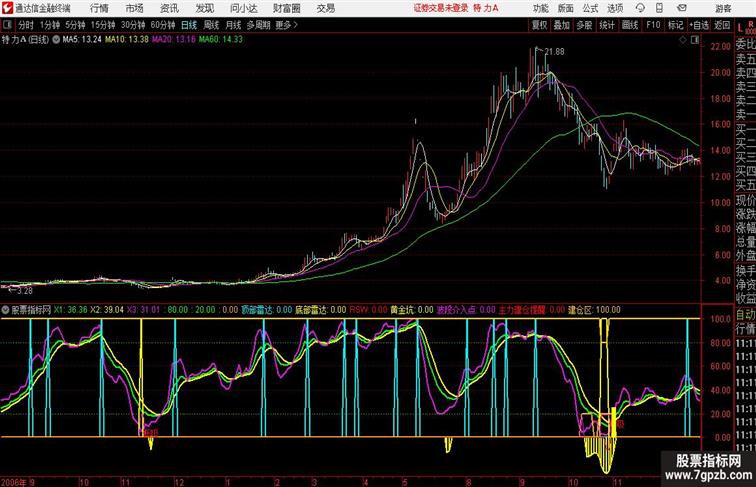Click the 返回 back button

[x=722, y=25]
